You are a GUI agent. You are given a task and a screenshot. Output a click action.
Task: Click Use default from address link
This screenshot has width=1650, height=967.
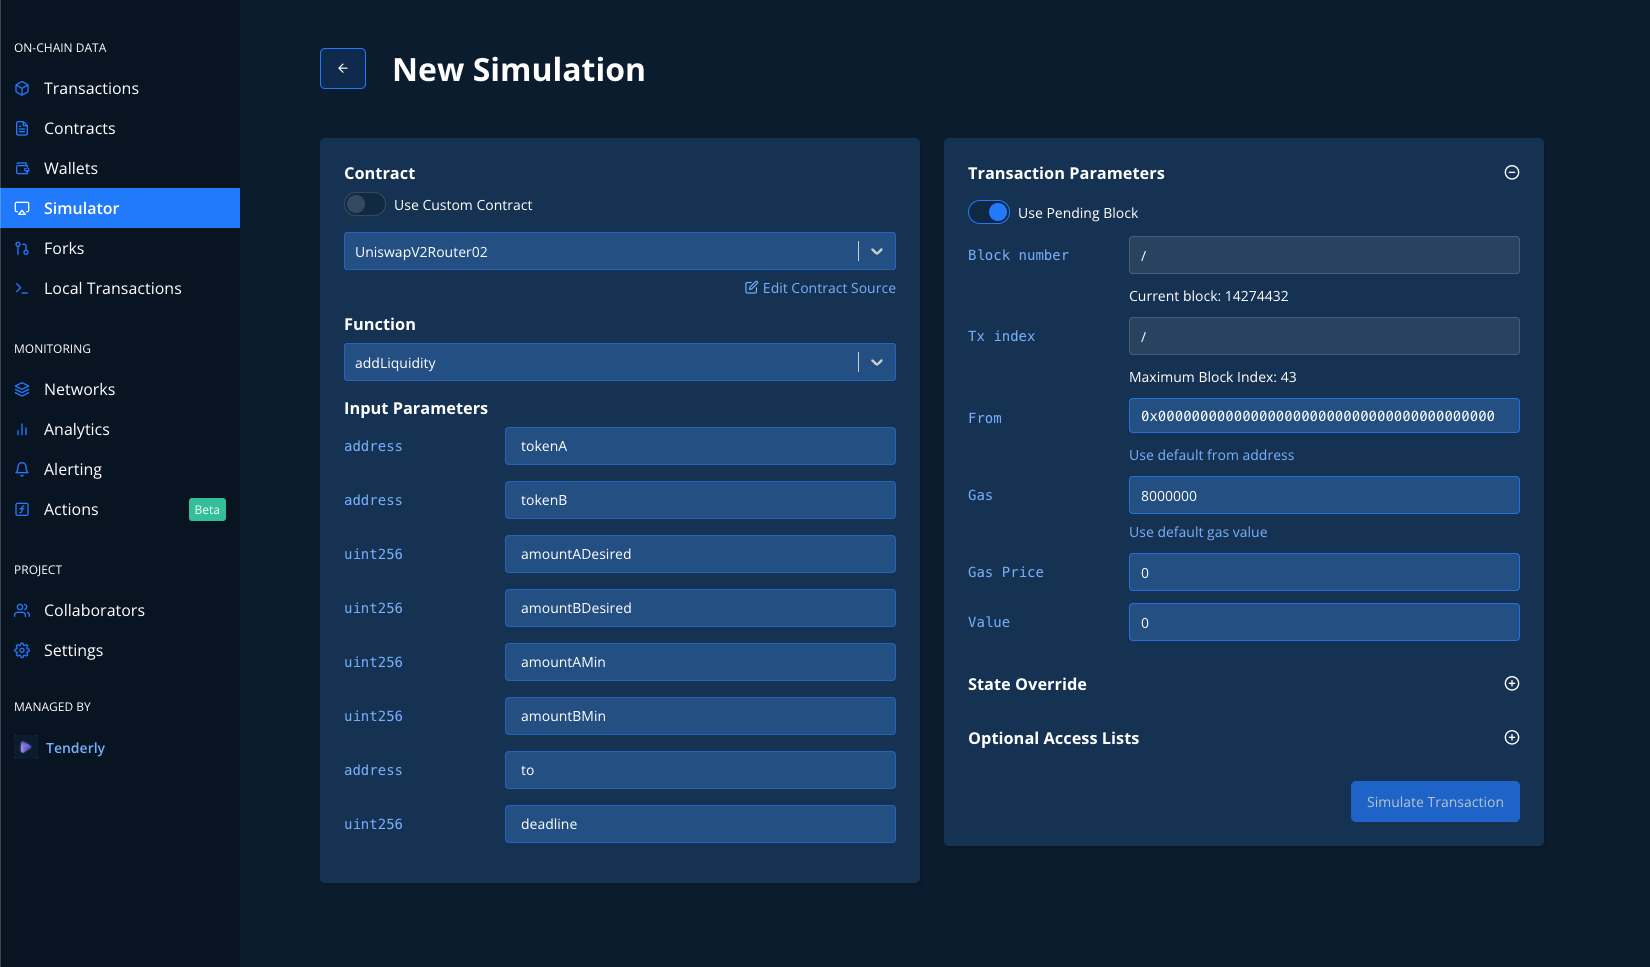(1211, 455)
